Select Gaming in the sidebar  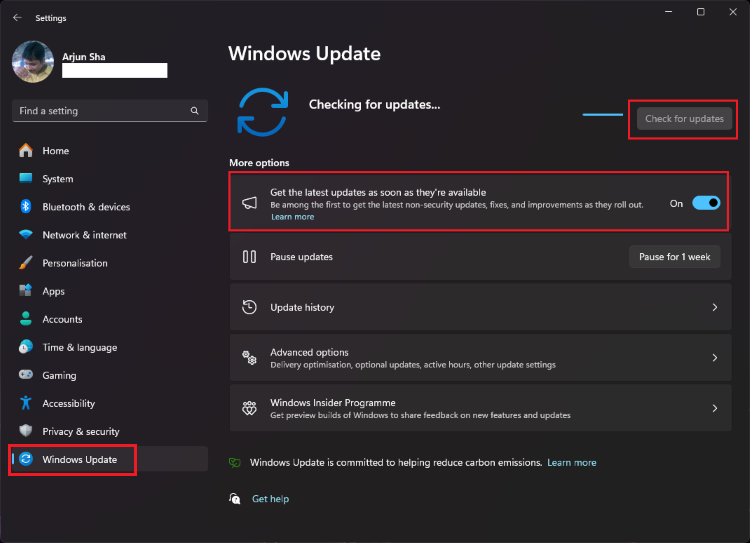click(110, 375)
